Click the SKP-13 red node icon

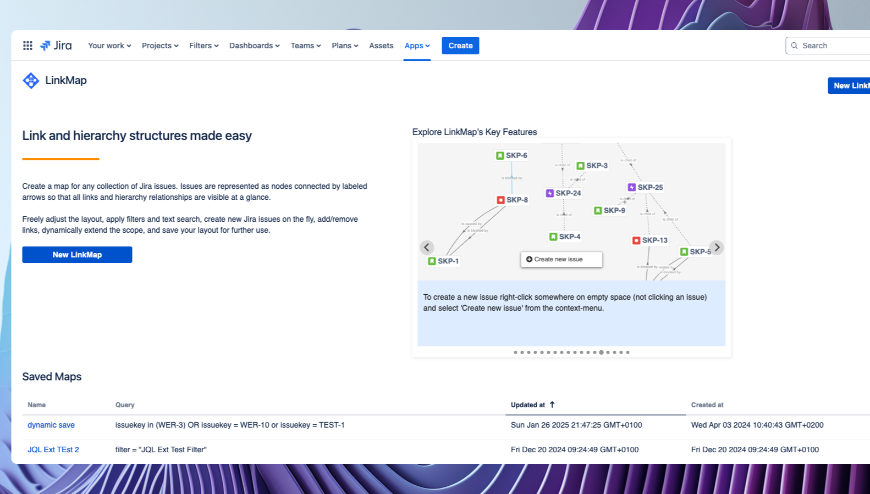636,240
